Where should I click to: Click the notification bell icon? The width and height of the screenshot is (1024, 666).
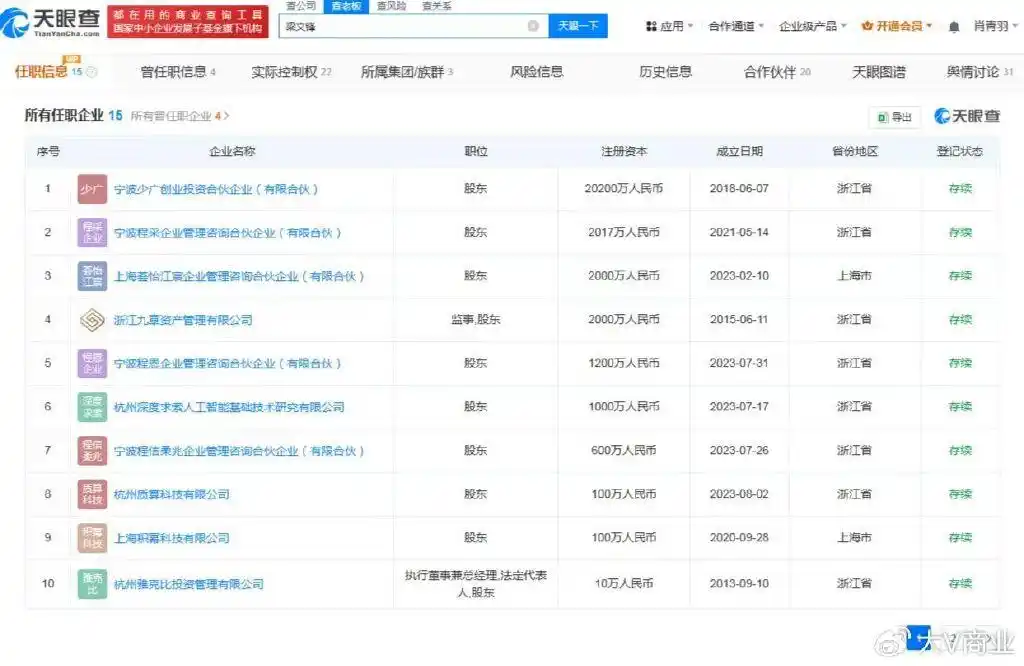953,26
